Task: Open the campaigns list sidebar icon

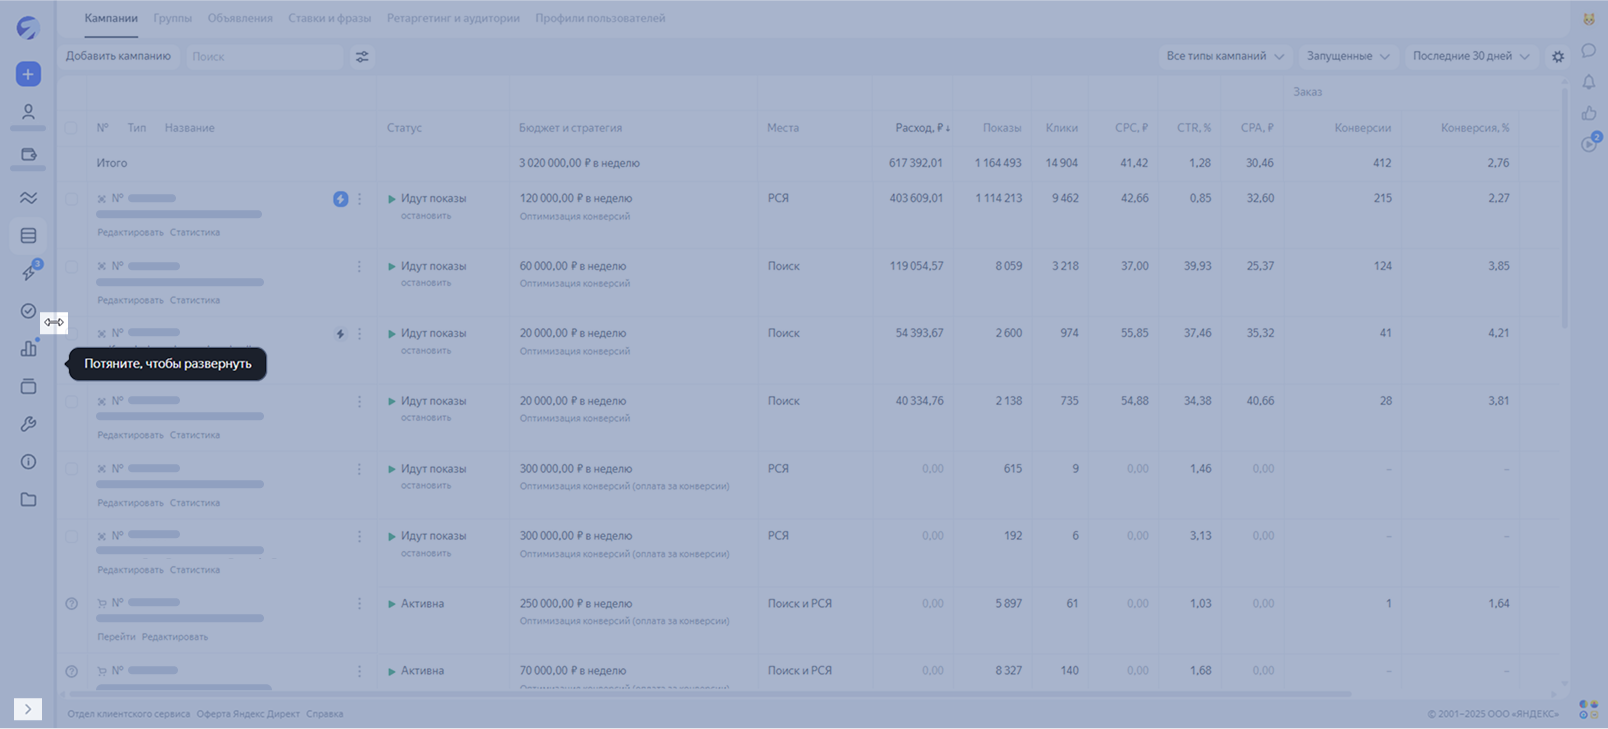Action: tap(28, 236)
